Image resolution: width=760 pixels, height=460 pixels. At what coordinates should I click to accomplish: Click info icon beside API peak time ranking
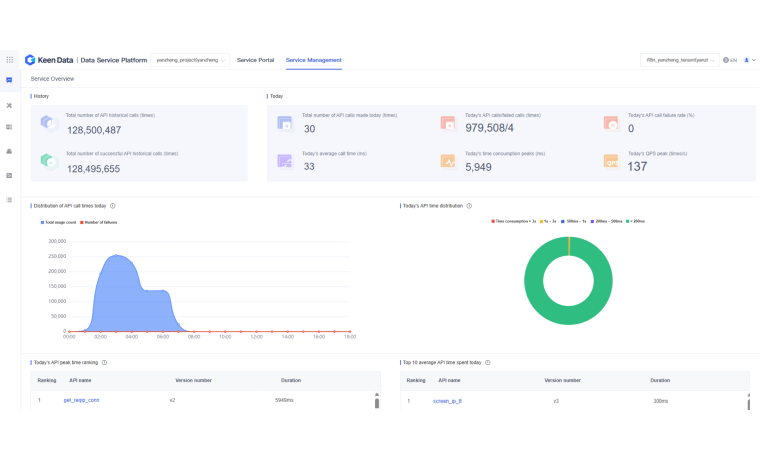tap(104, 363)
